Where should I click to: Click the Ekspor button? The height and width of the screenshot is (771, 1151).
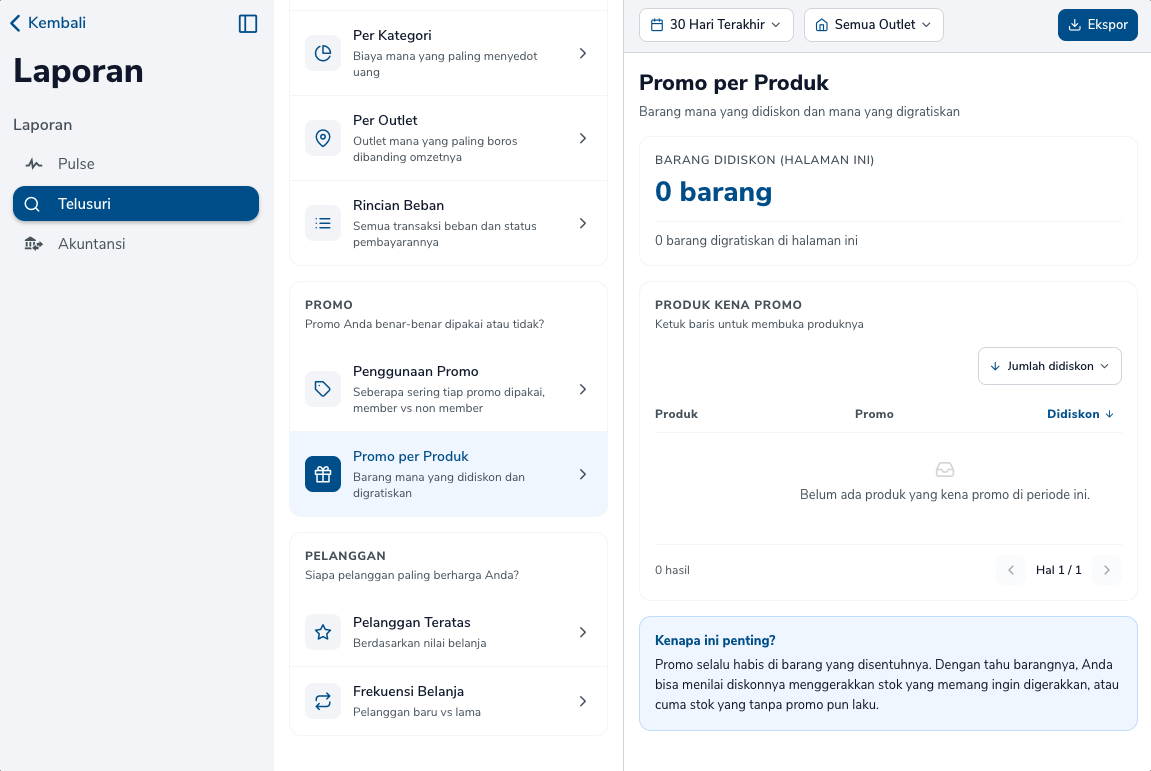pos(1097,25)
